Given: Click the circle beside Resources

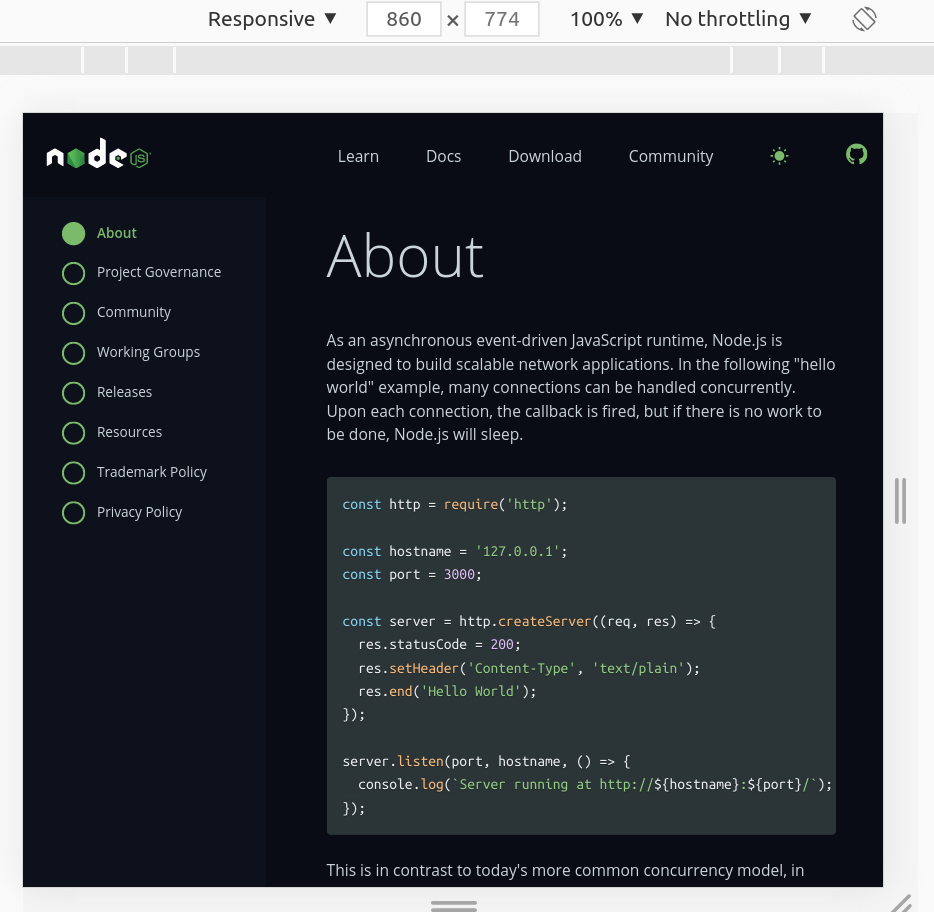Looking at the screenshot, I should click(x=73, y=433).
